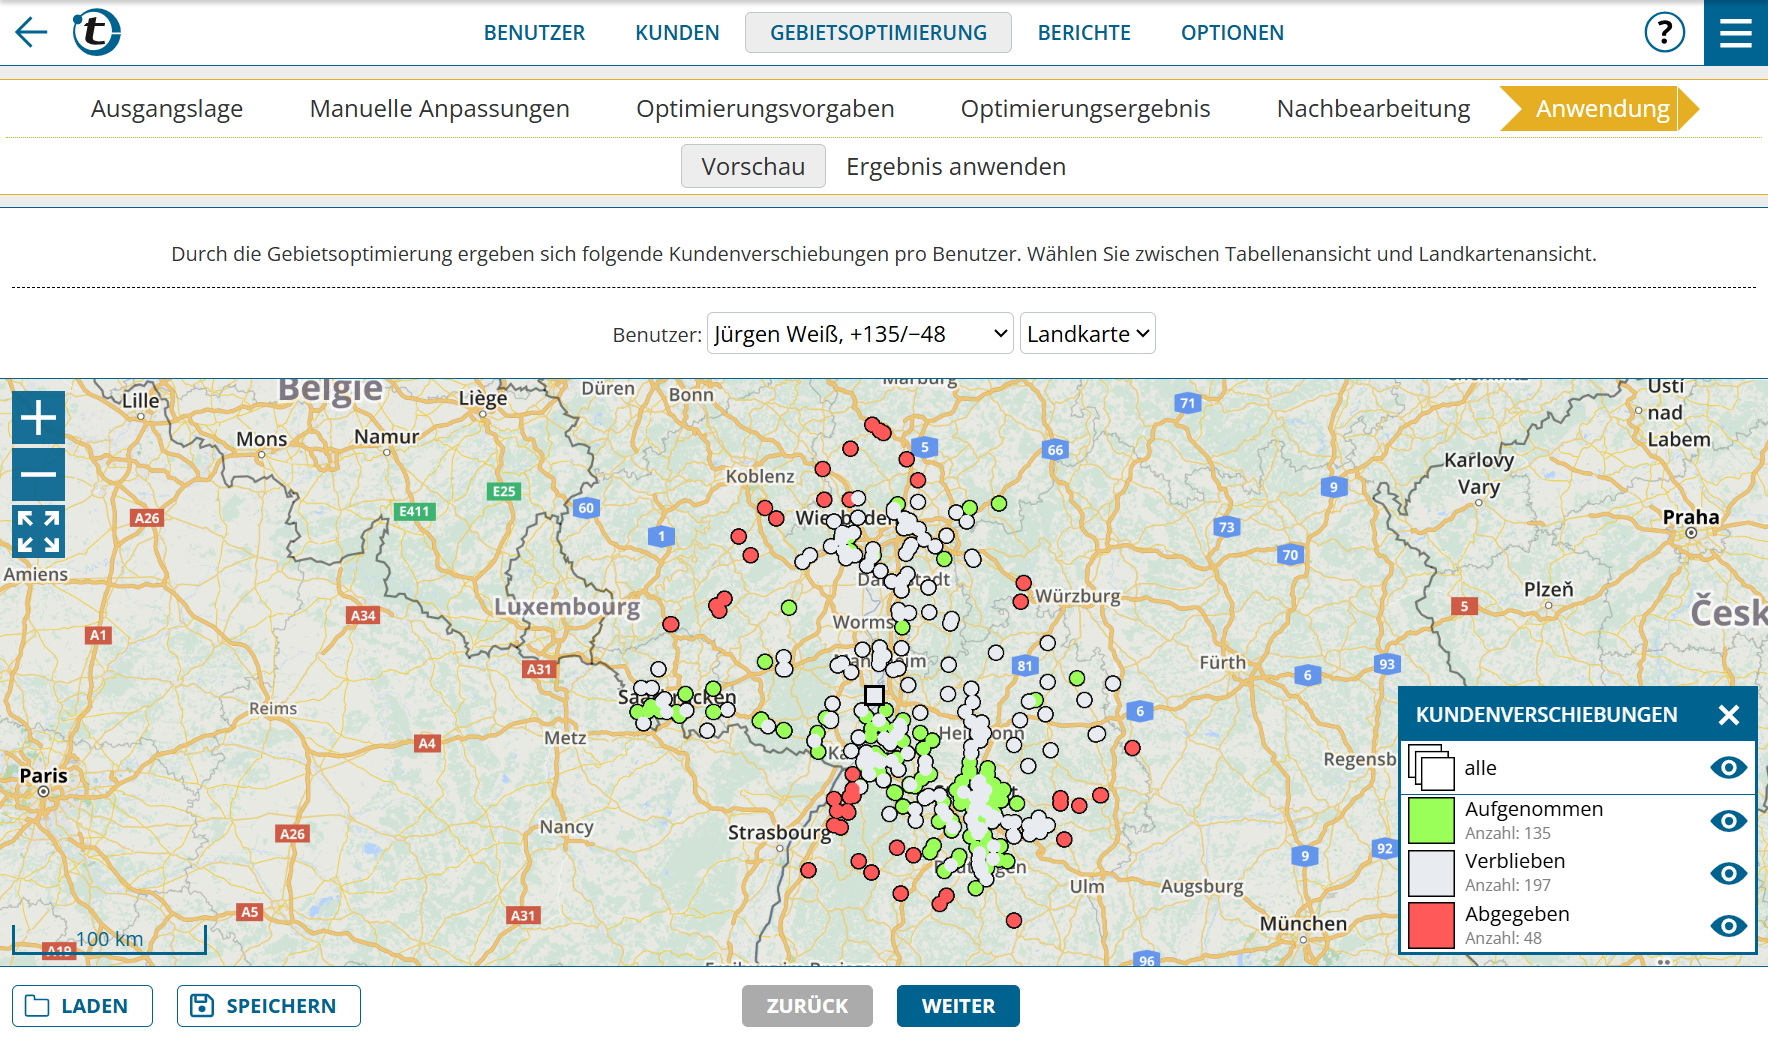Click the Paris label on map
This screenshot has width=1768, height=1039.
point(44,776)
